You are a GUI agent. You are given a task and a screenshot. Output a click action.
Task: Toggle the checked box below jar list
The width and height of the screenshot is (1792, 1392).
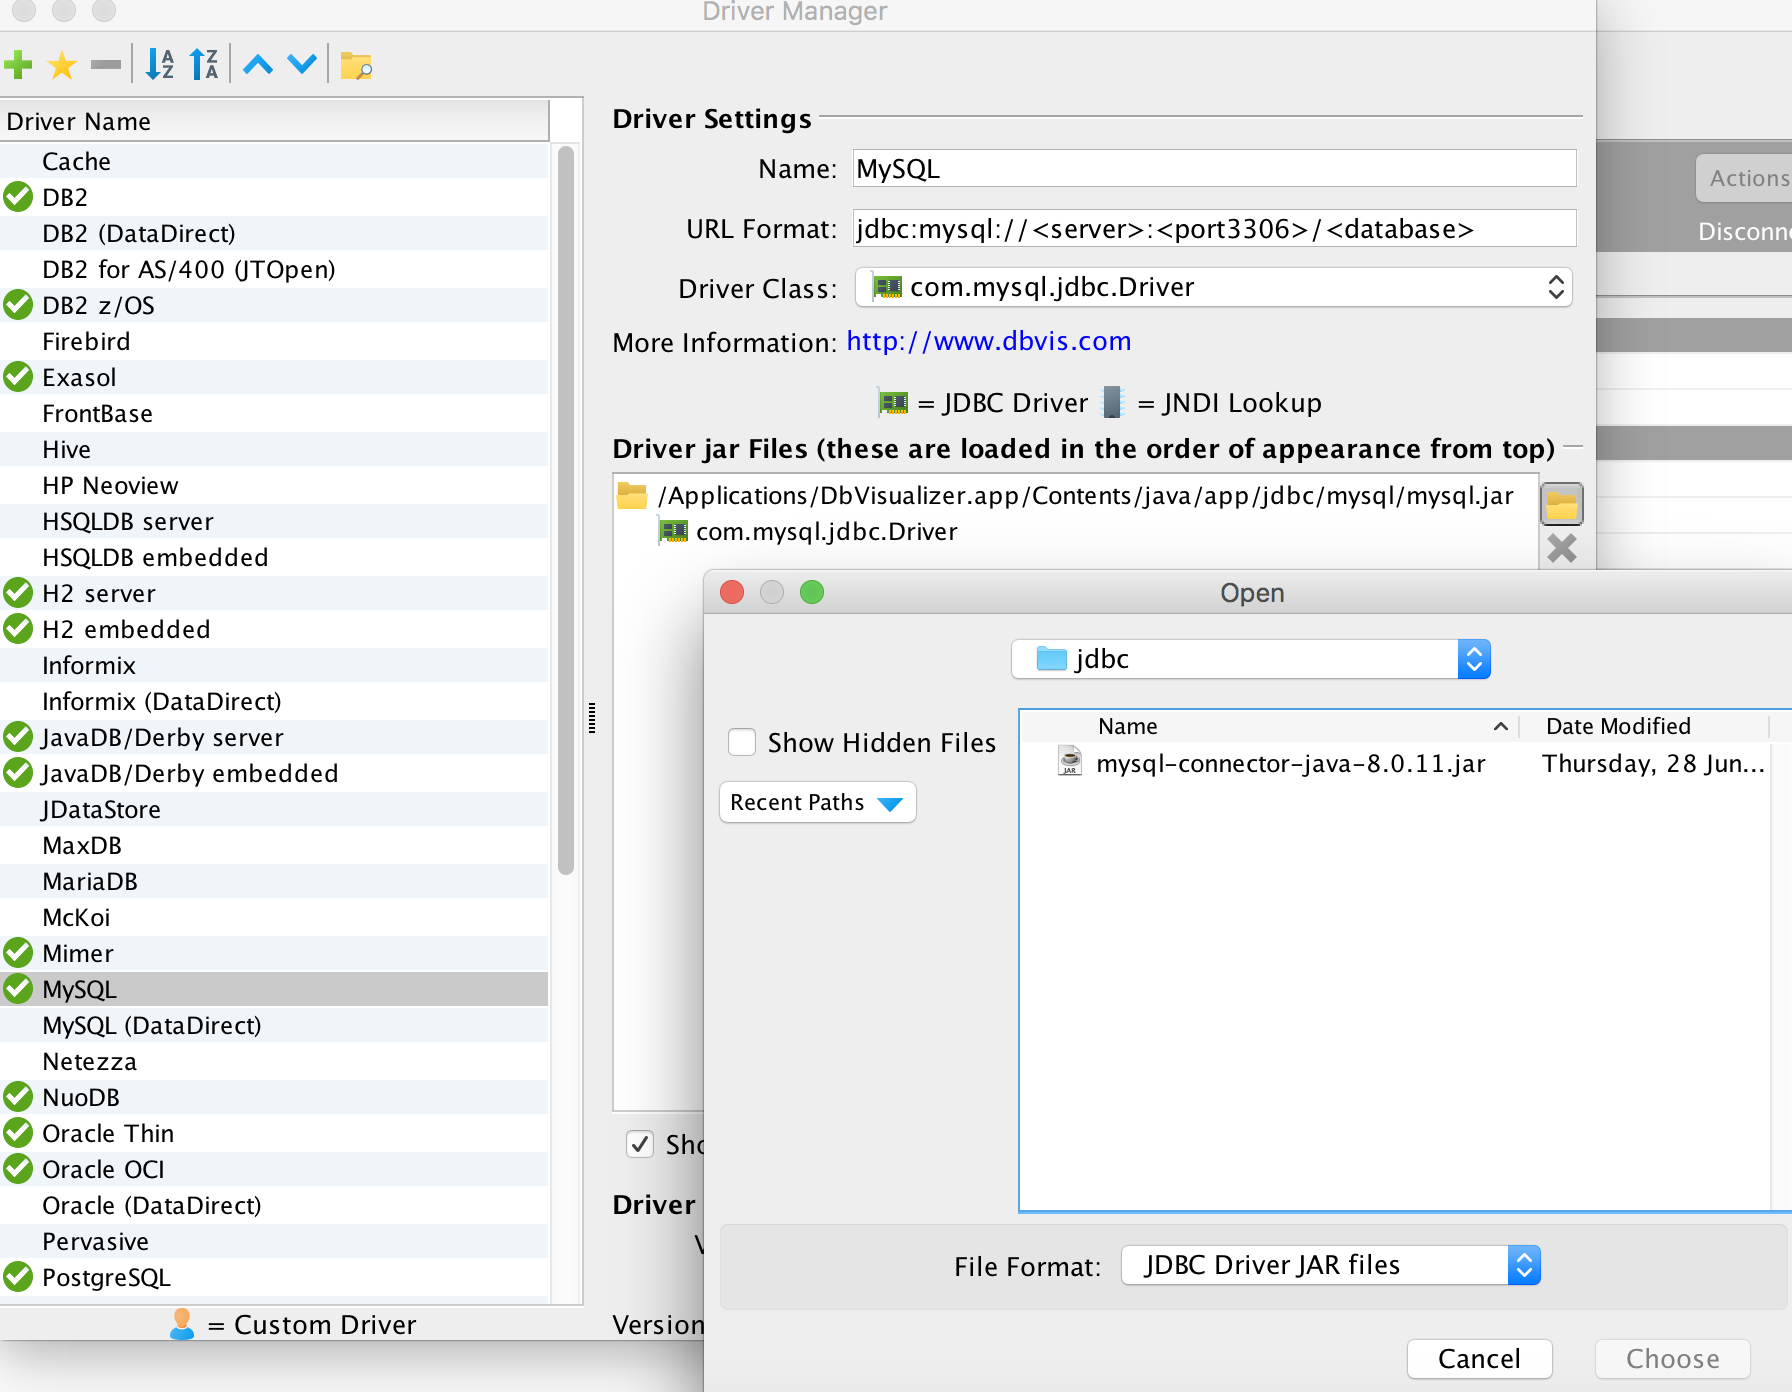click(x=640, y=1144)
